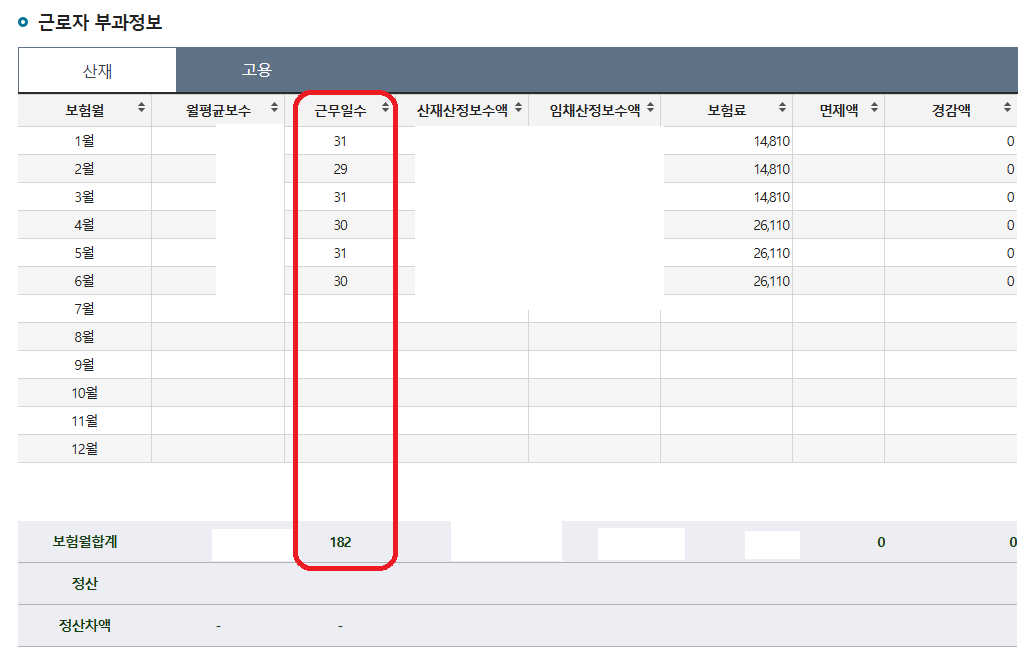Select the 7월 row label
Viewport: 1035px width, 666px height.
coord(84,309)
